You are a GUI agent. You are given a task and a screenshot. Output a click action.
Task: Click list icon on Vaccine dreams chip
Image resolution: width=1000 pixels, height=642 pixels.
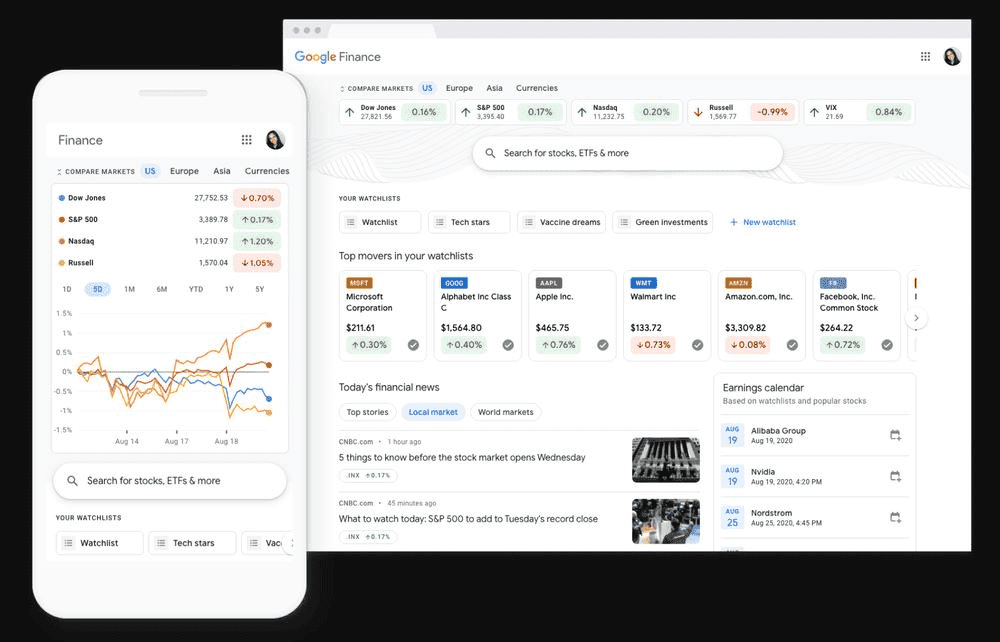[x=529, y=223]
